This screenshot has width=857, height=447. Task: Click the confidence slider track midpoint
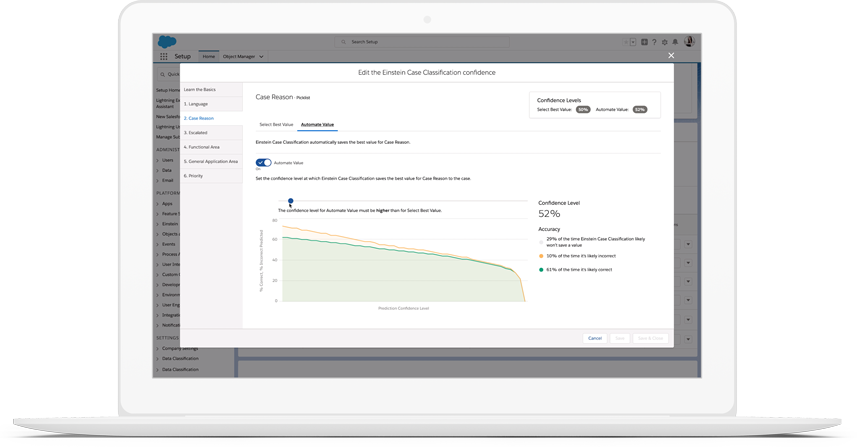403,201
